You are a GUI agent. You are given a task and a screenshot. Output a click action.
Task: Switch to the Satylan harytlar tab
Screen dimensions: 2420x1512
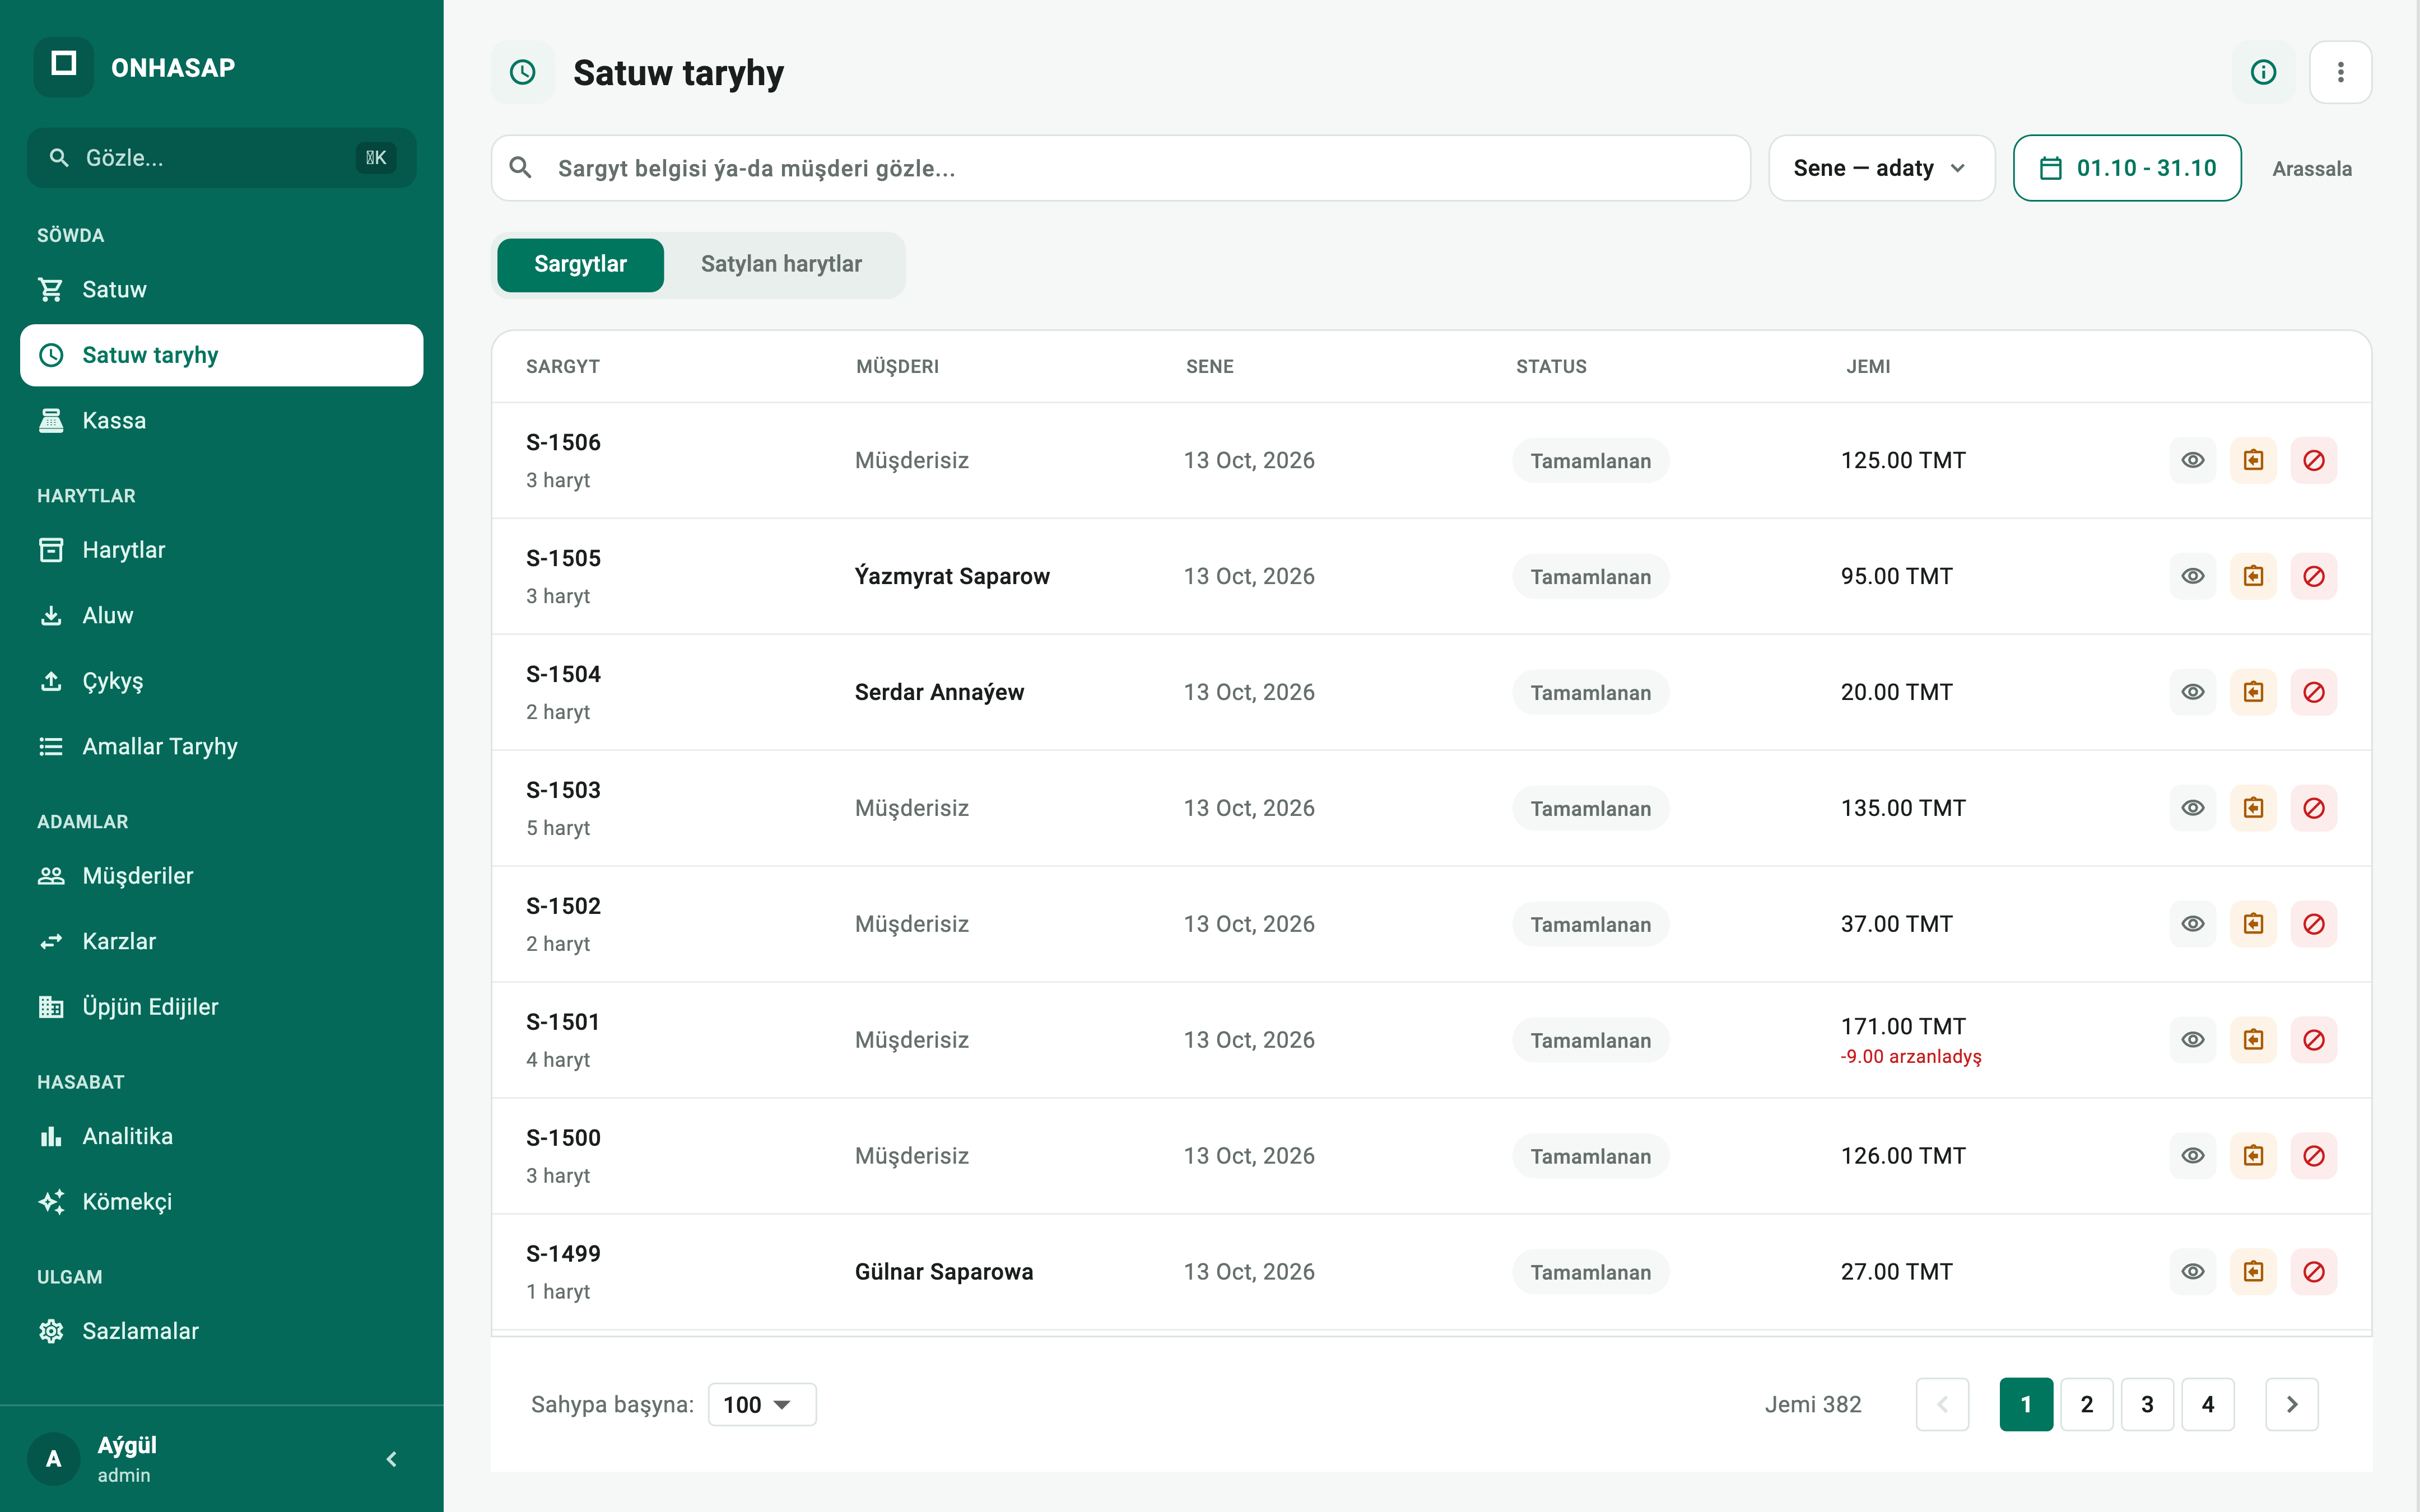point(781,264)
